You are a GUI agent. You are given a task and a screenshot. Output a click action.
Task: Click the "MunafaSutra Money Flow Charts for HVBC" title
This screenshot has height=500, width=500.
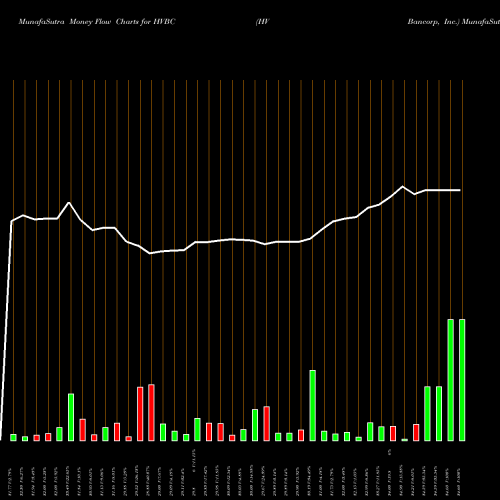pos(97,22)
